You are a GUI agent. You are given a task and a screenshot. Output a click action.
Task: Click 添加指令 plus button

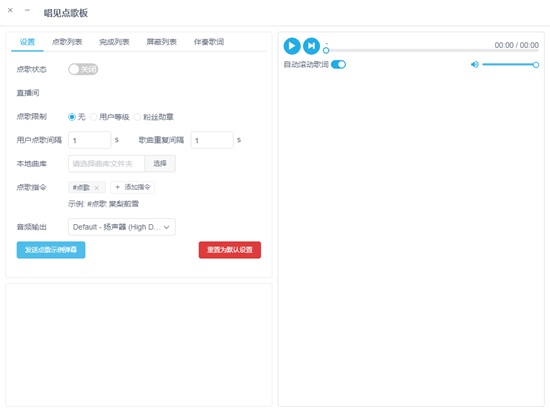(133, 187)
